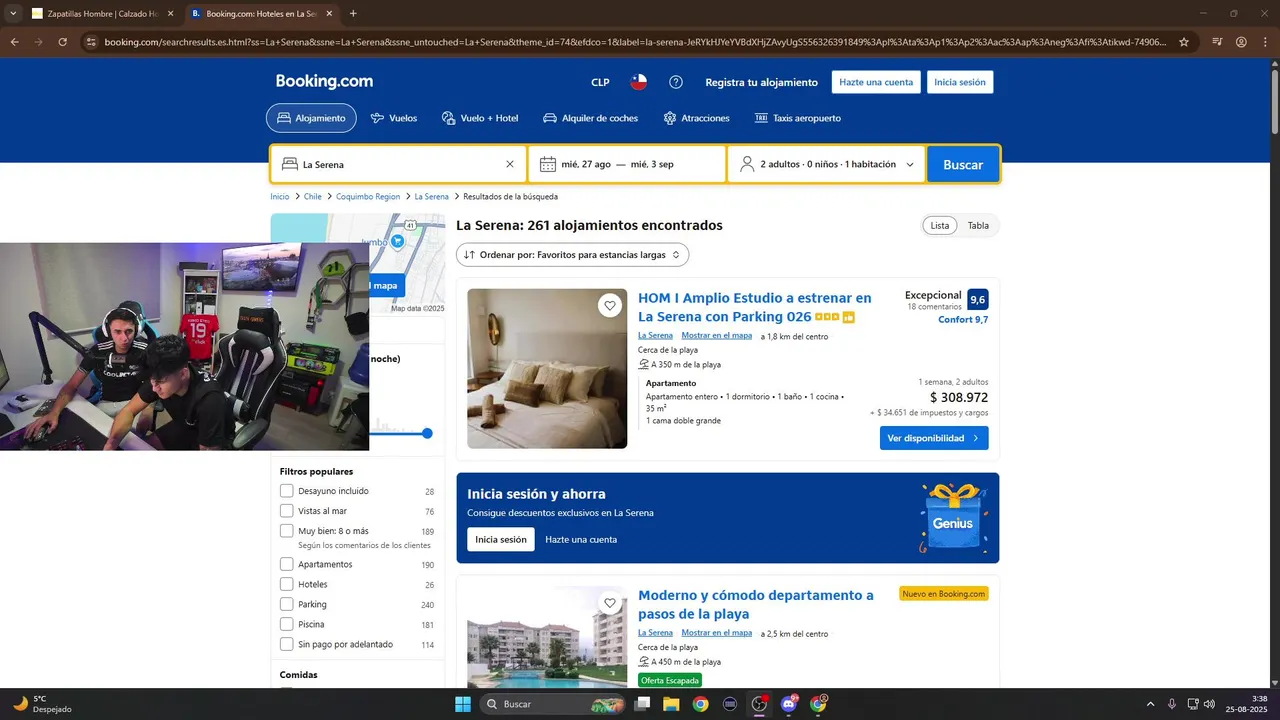Select the Alquiler de coches tab
This screenshot has height=720, width=1280.
(x=590, y=118)
